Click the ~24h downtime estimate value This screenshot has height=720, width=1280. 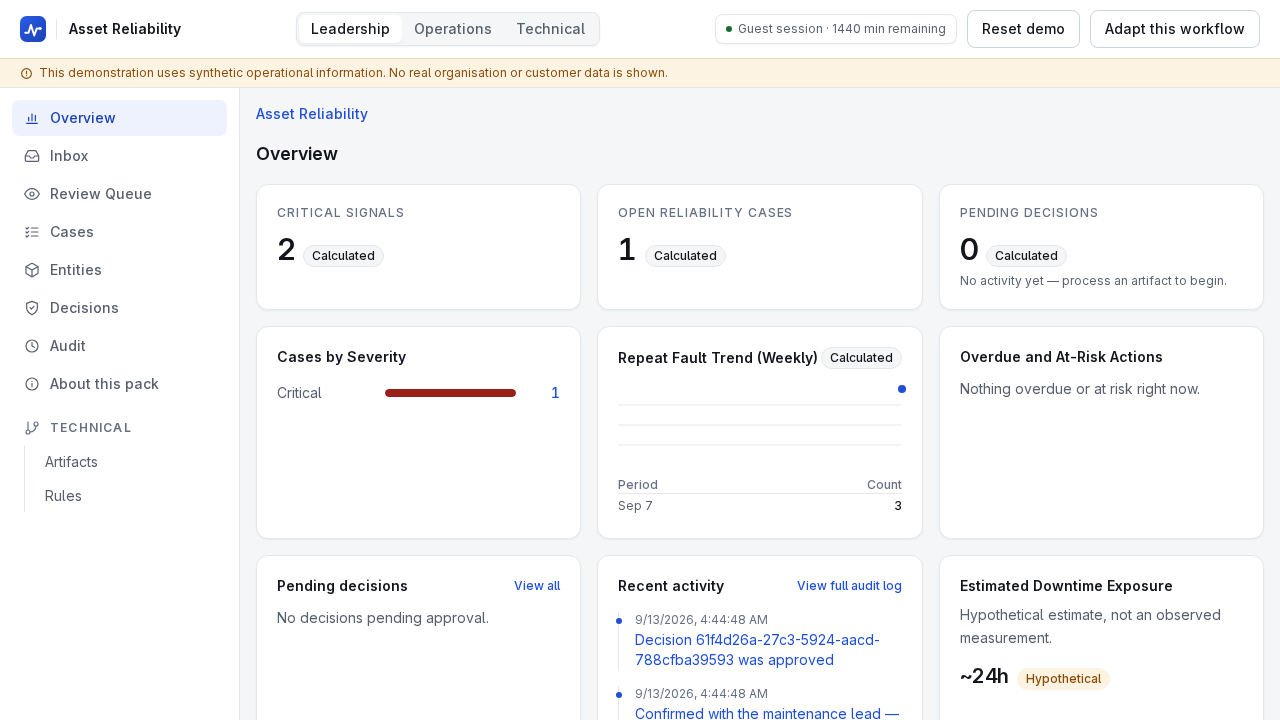984,677
